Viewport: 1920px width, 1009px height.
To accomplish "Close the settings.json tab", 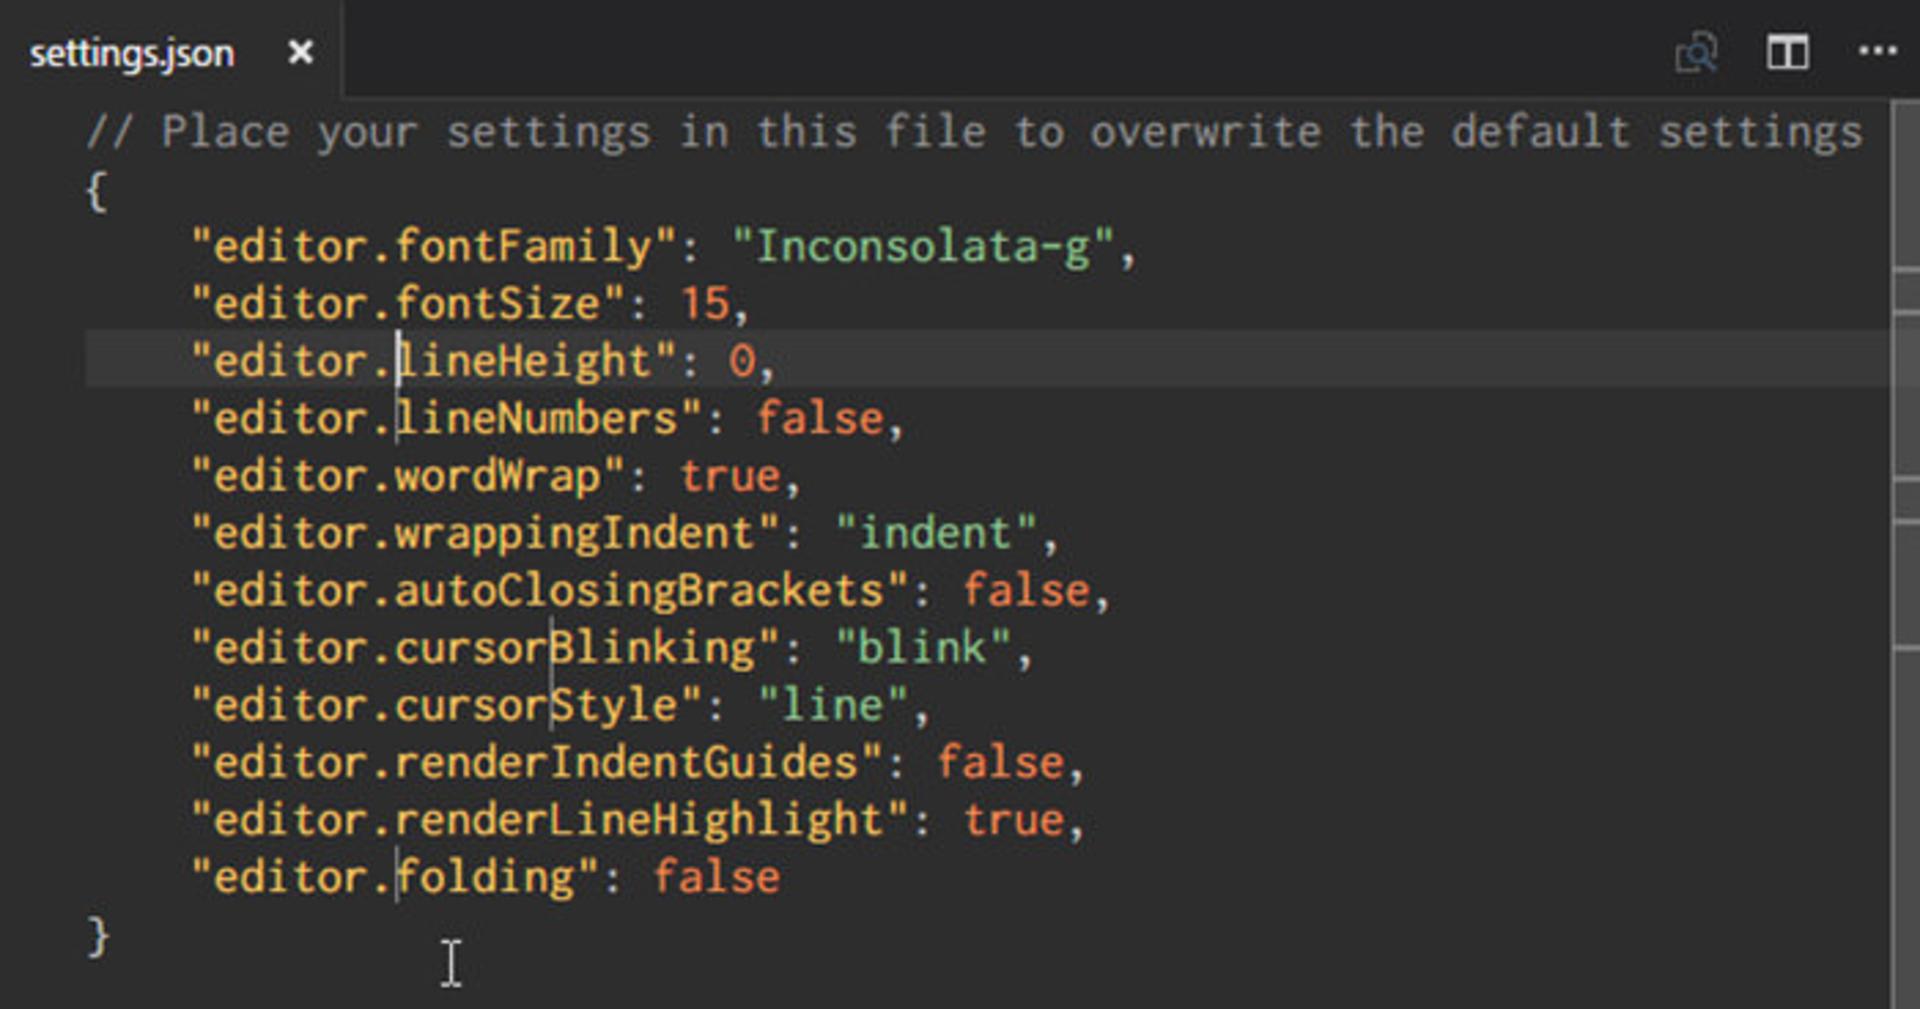I will pyautogui.click(x=300, y=52).
